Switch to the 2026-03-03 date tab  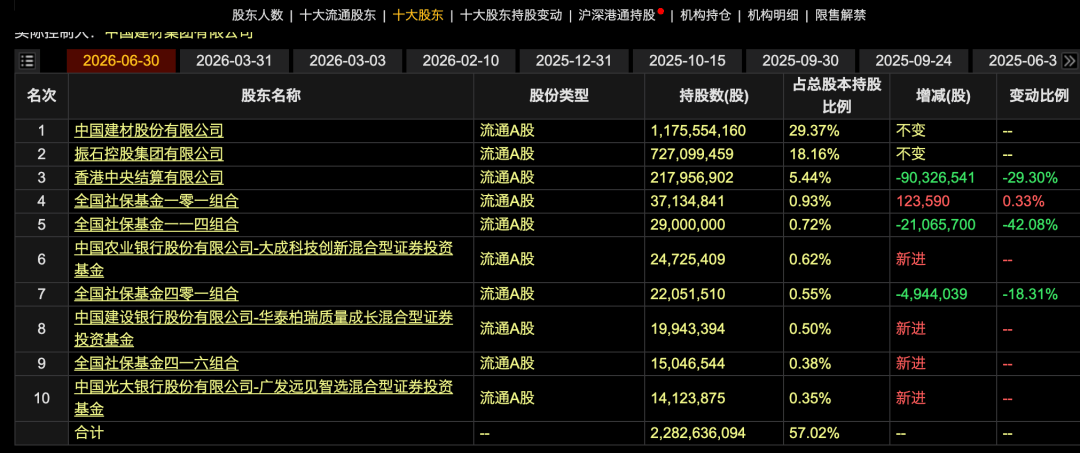tap(347, 61)
